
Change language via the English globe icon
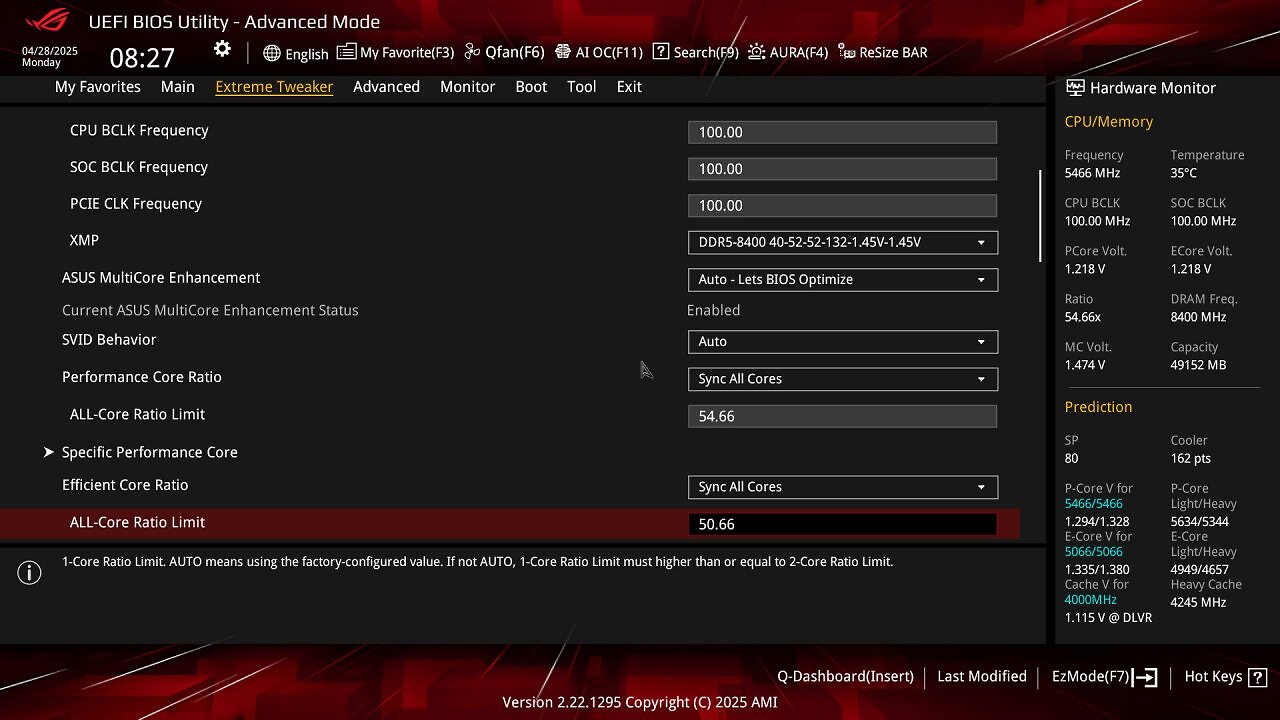296,53
